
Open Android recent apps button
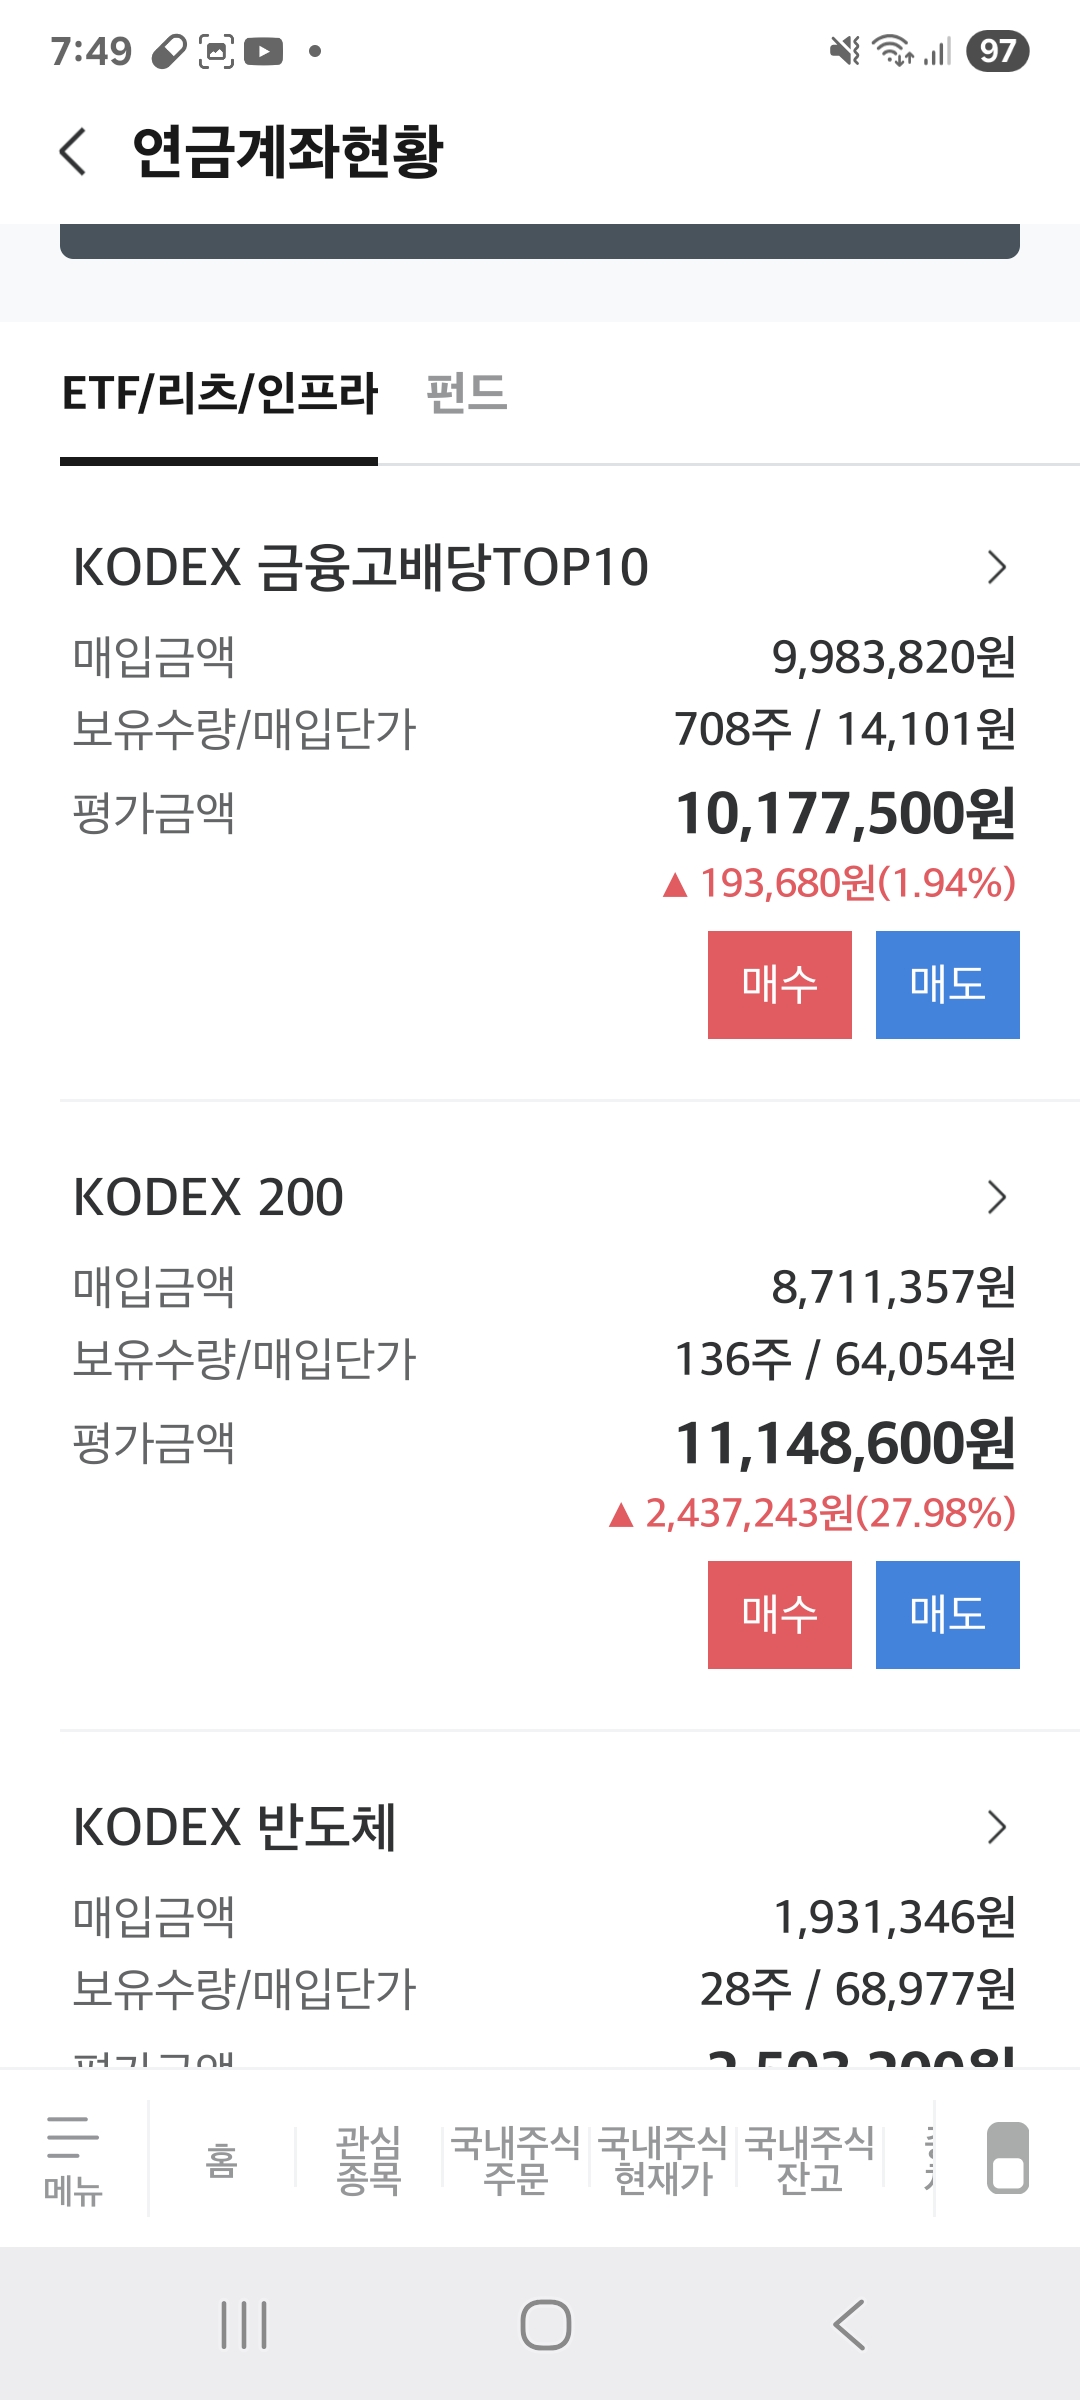coord(244,2325)
